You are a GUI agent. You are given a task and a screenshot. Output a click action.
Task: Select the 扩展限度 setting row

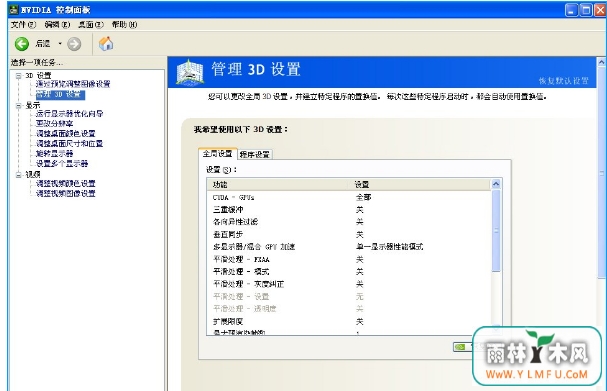tap(349, 322)
